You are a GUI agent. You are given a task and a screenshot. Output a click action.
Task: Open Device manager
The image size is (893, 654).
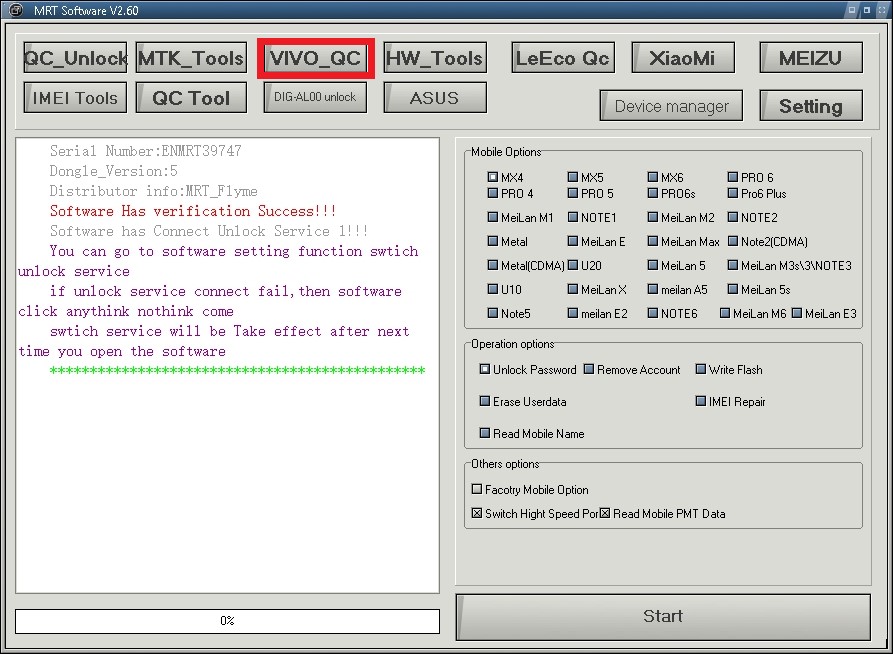click(671, 105)
